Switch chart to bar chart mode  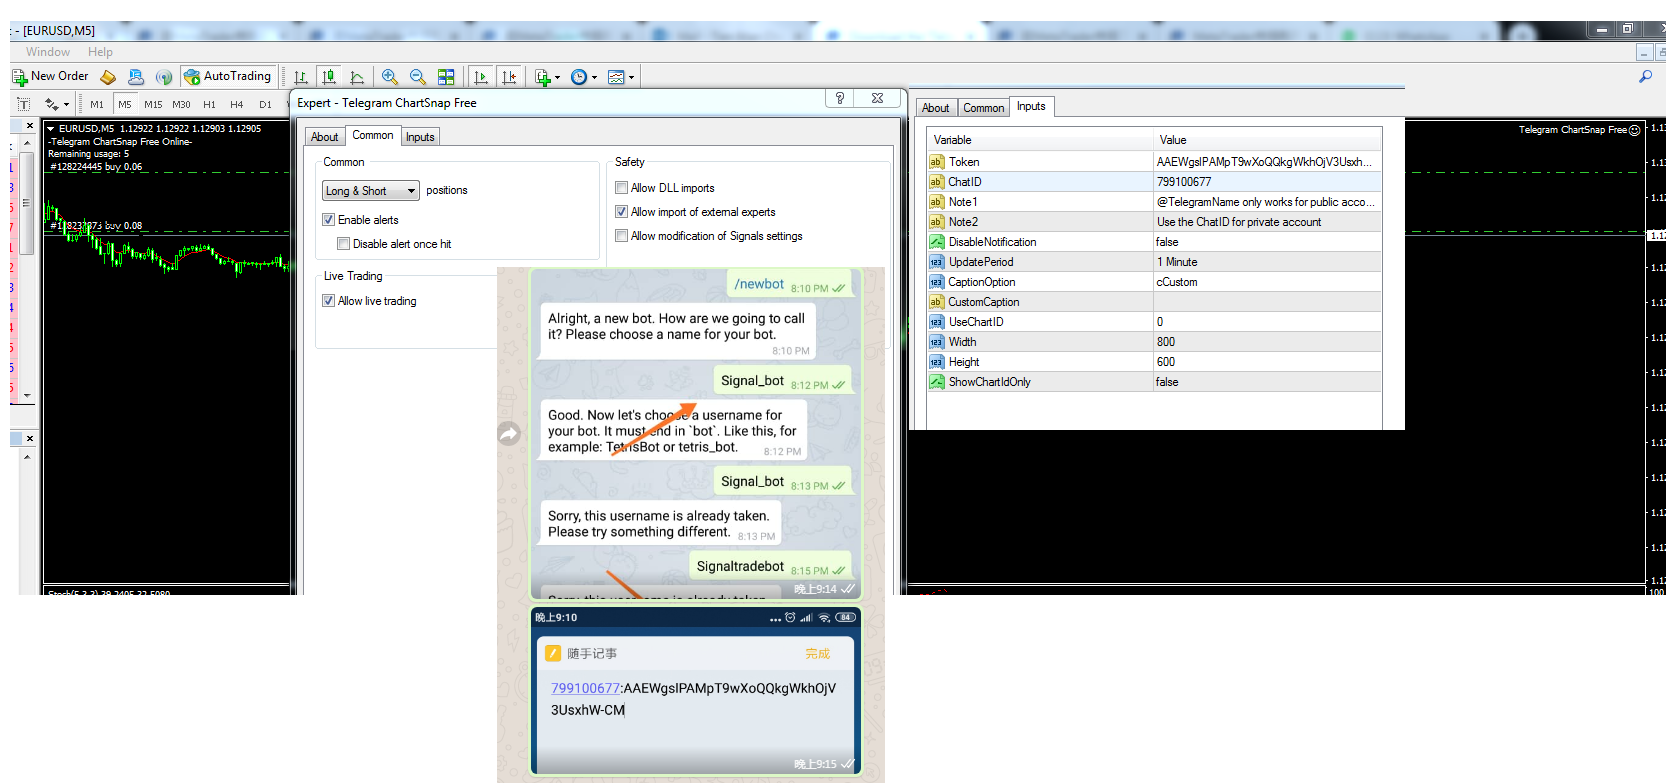[x=300, y=77]
